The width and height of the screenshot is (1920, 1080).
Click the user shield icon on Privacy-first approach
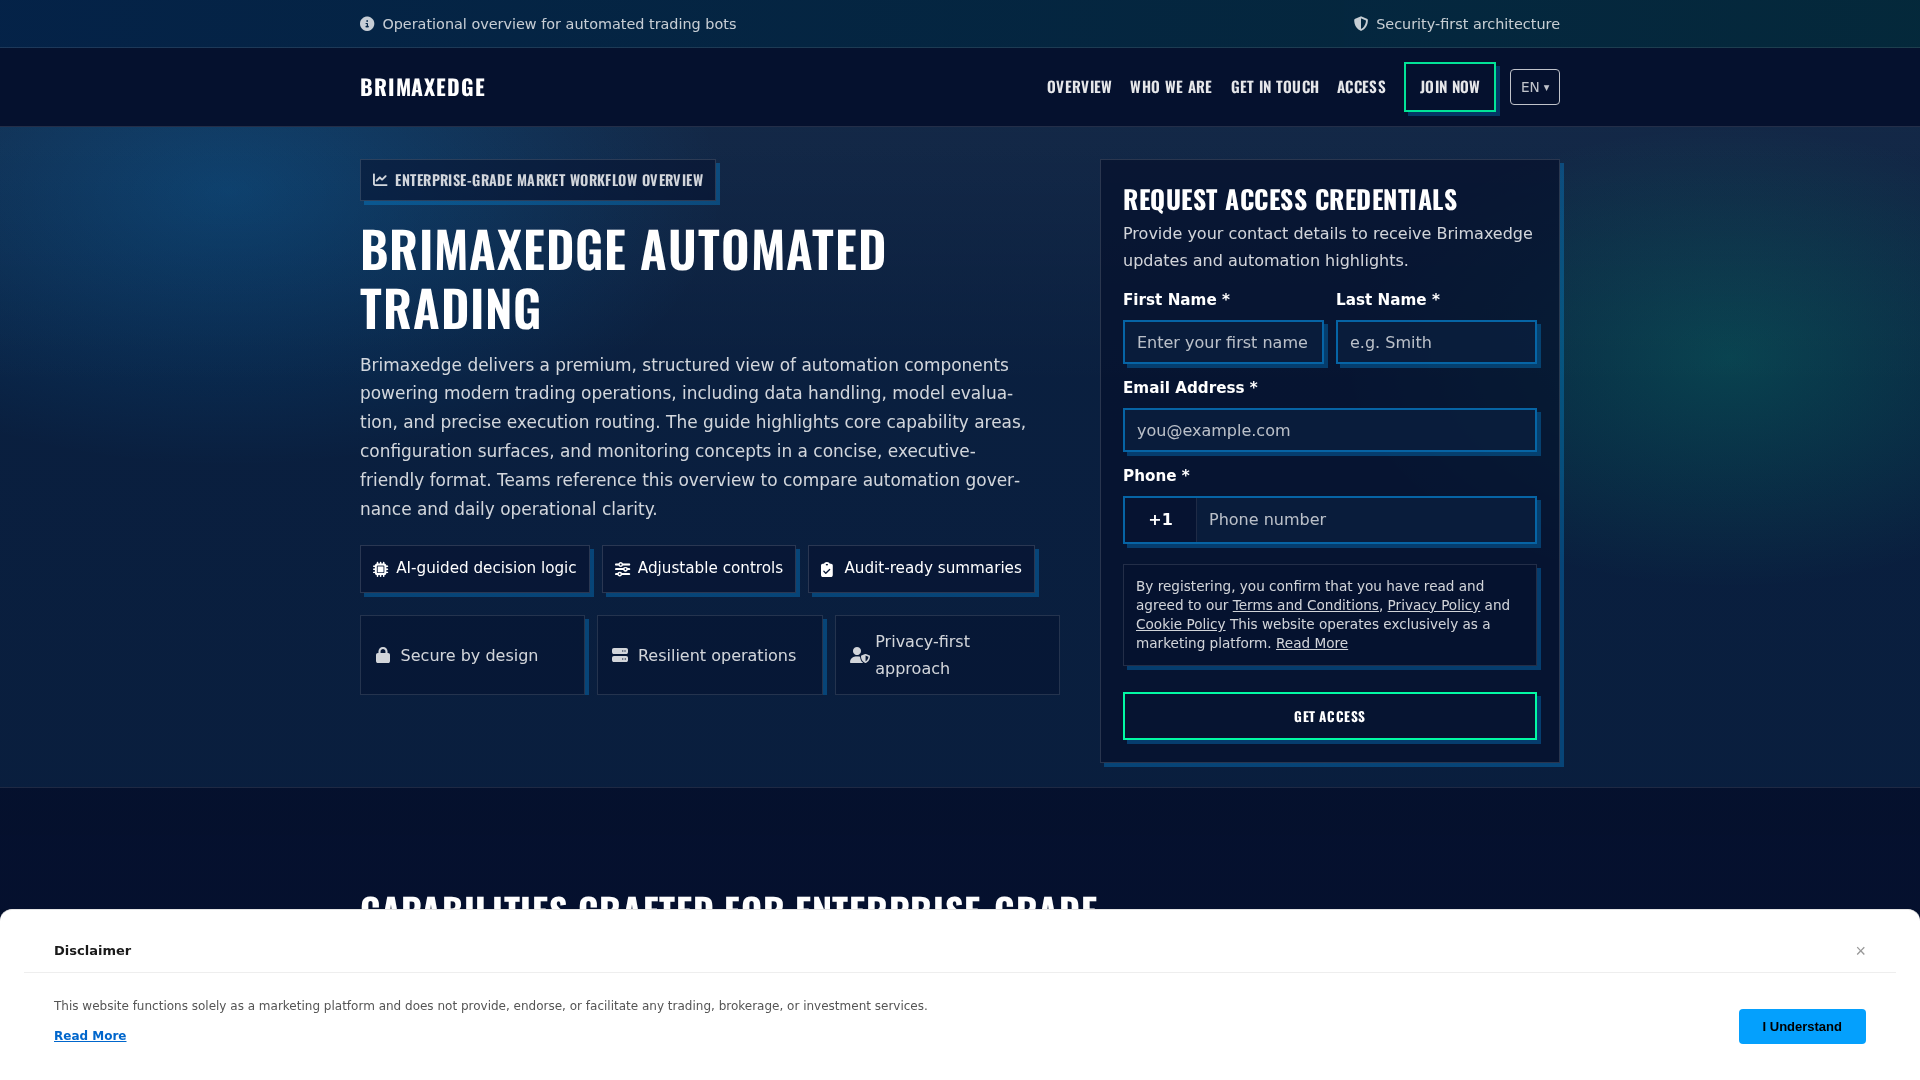coord(860,655)
